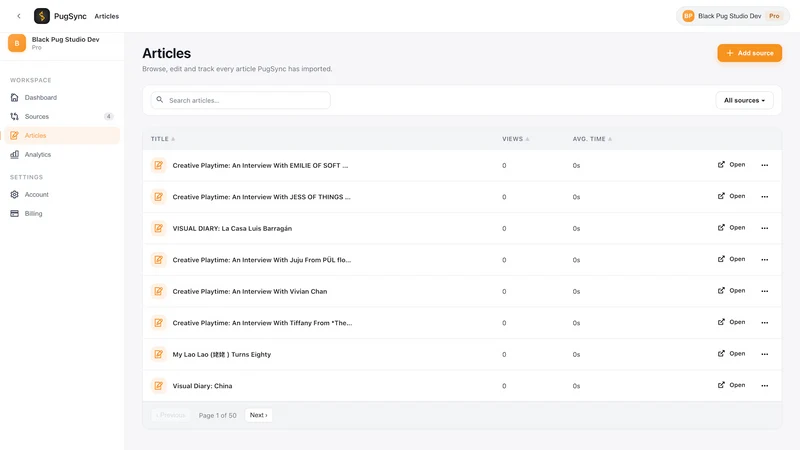Click article icon for JESS OF THINGS row
800x450 pixels.
tap(159, 197)
